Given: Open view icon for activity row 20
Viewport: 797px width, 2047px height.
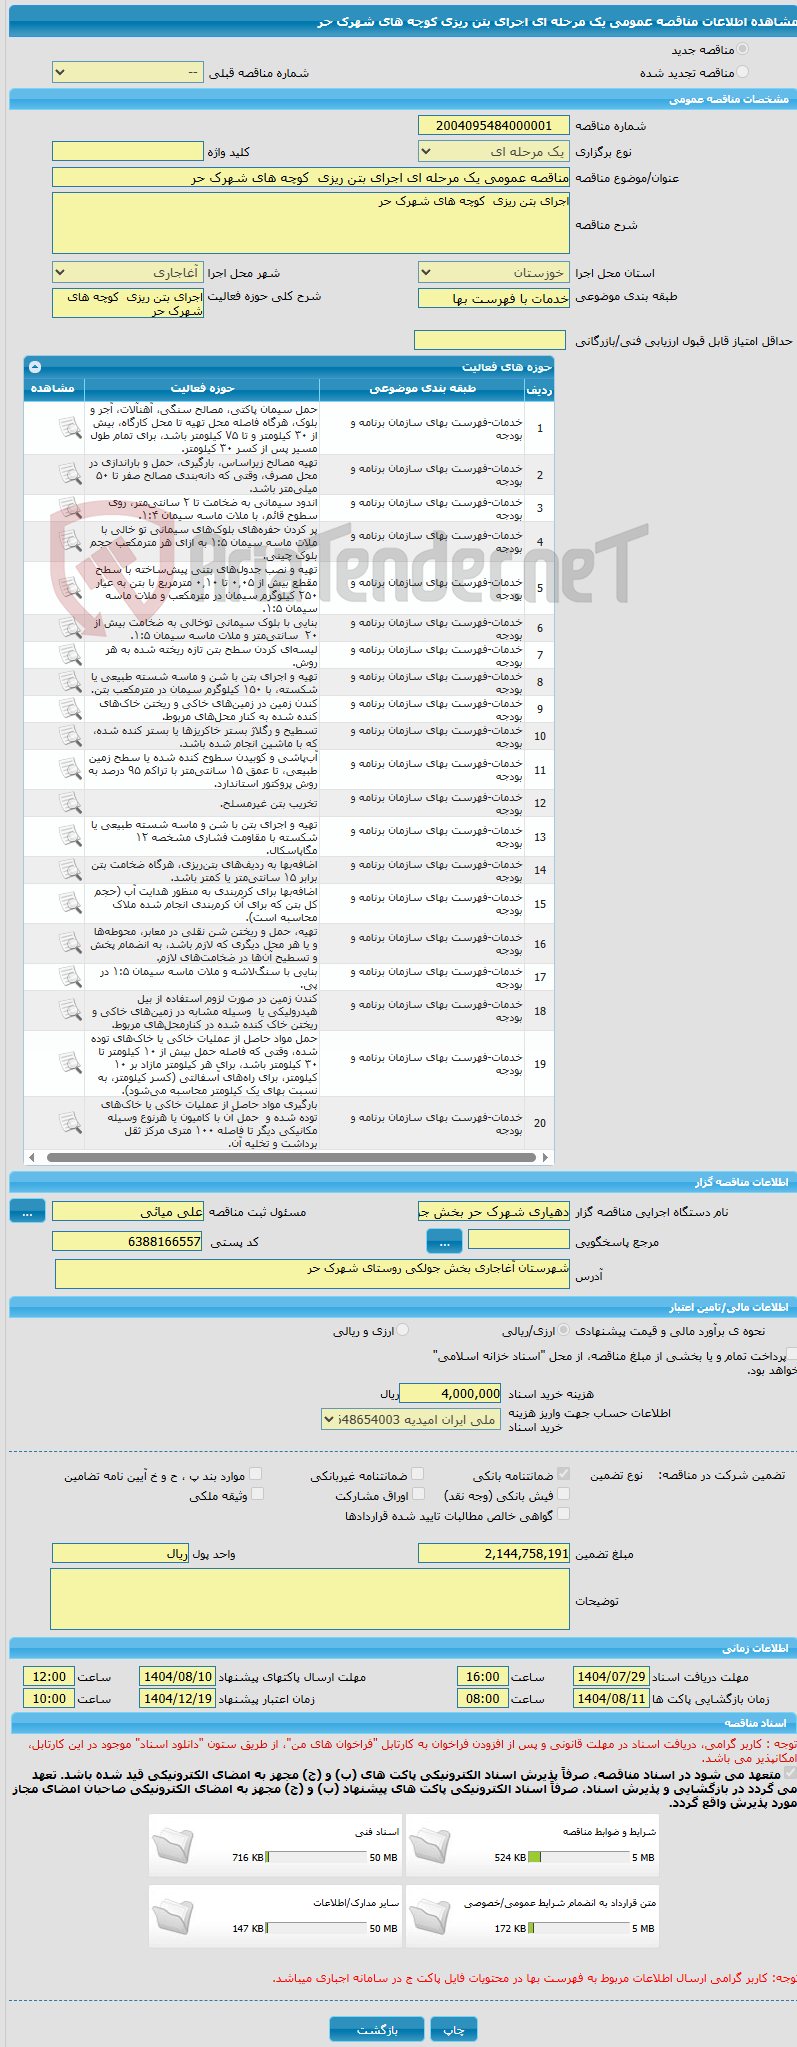Looking at the screenshot, I should tap(69, 1123).
